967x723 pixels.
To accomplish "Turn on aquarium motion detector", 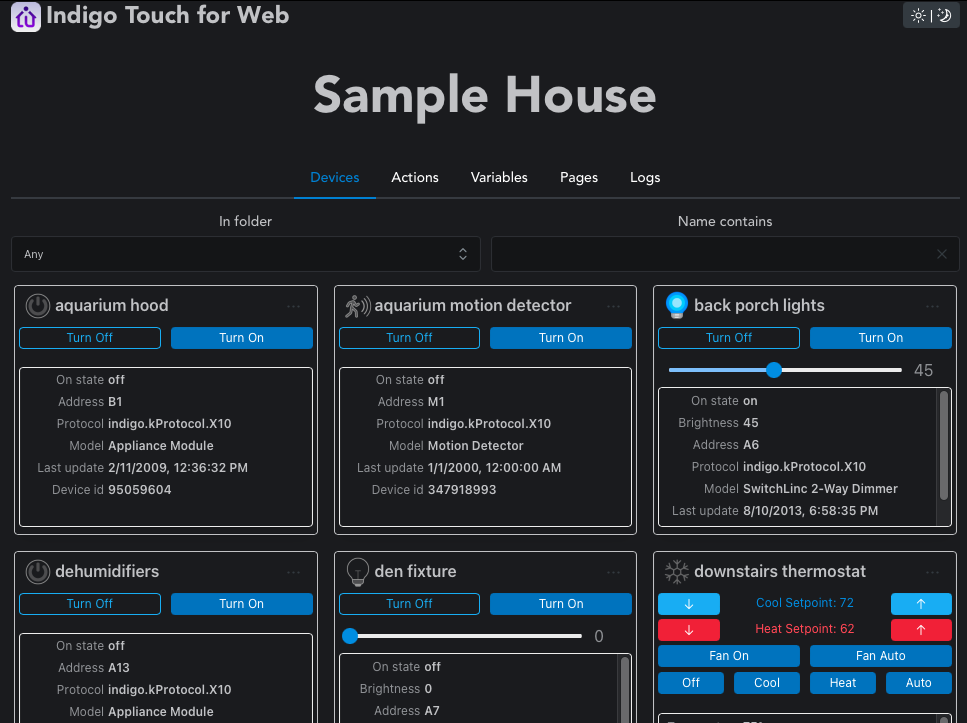I will point(561,338).
